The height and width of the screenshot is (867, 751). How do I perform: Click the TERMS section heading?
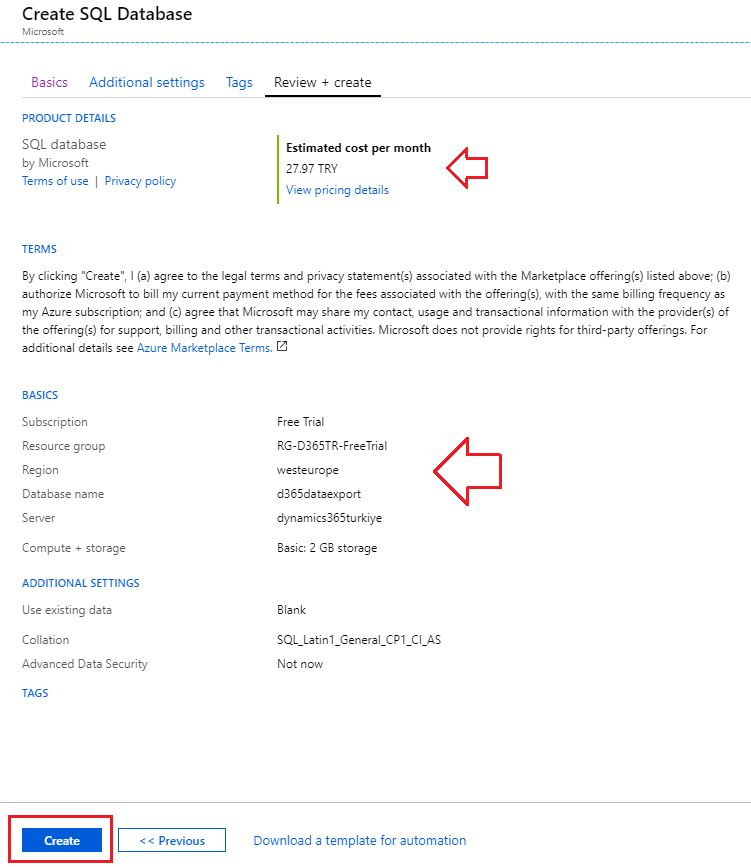39,249
